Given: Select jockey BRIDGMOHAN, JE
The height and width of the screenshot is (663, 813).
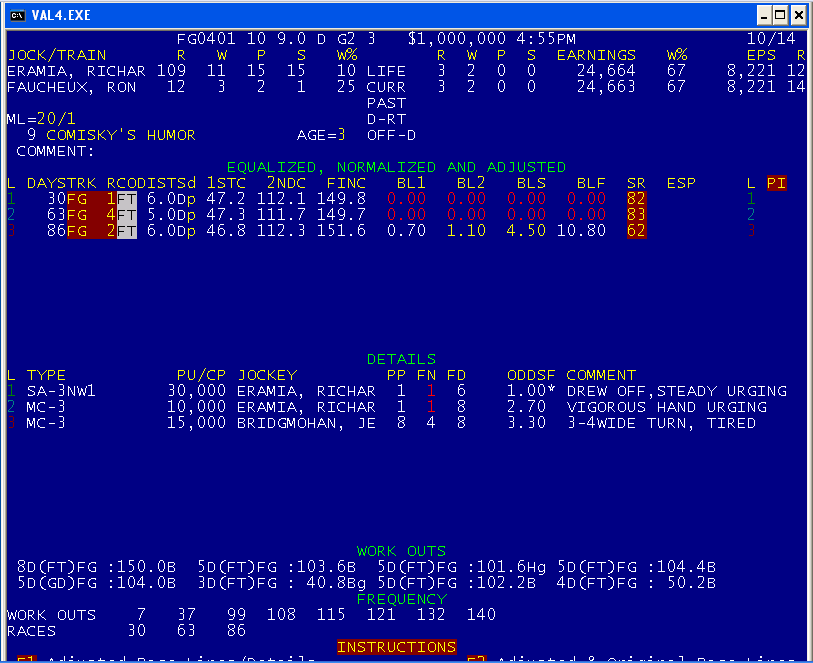Looking at the screenshot, I should [306, 424].
